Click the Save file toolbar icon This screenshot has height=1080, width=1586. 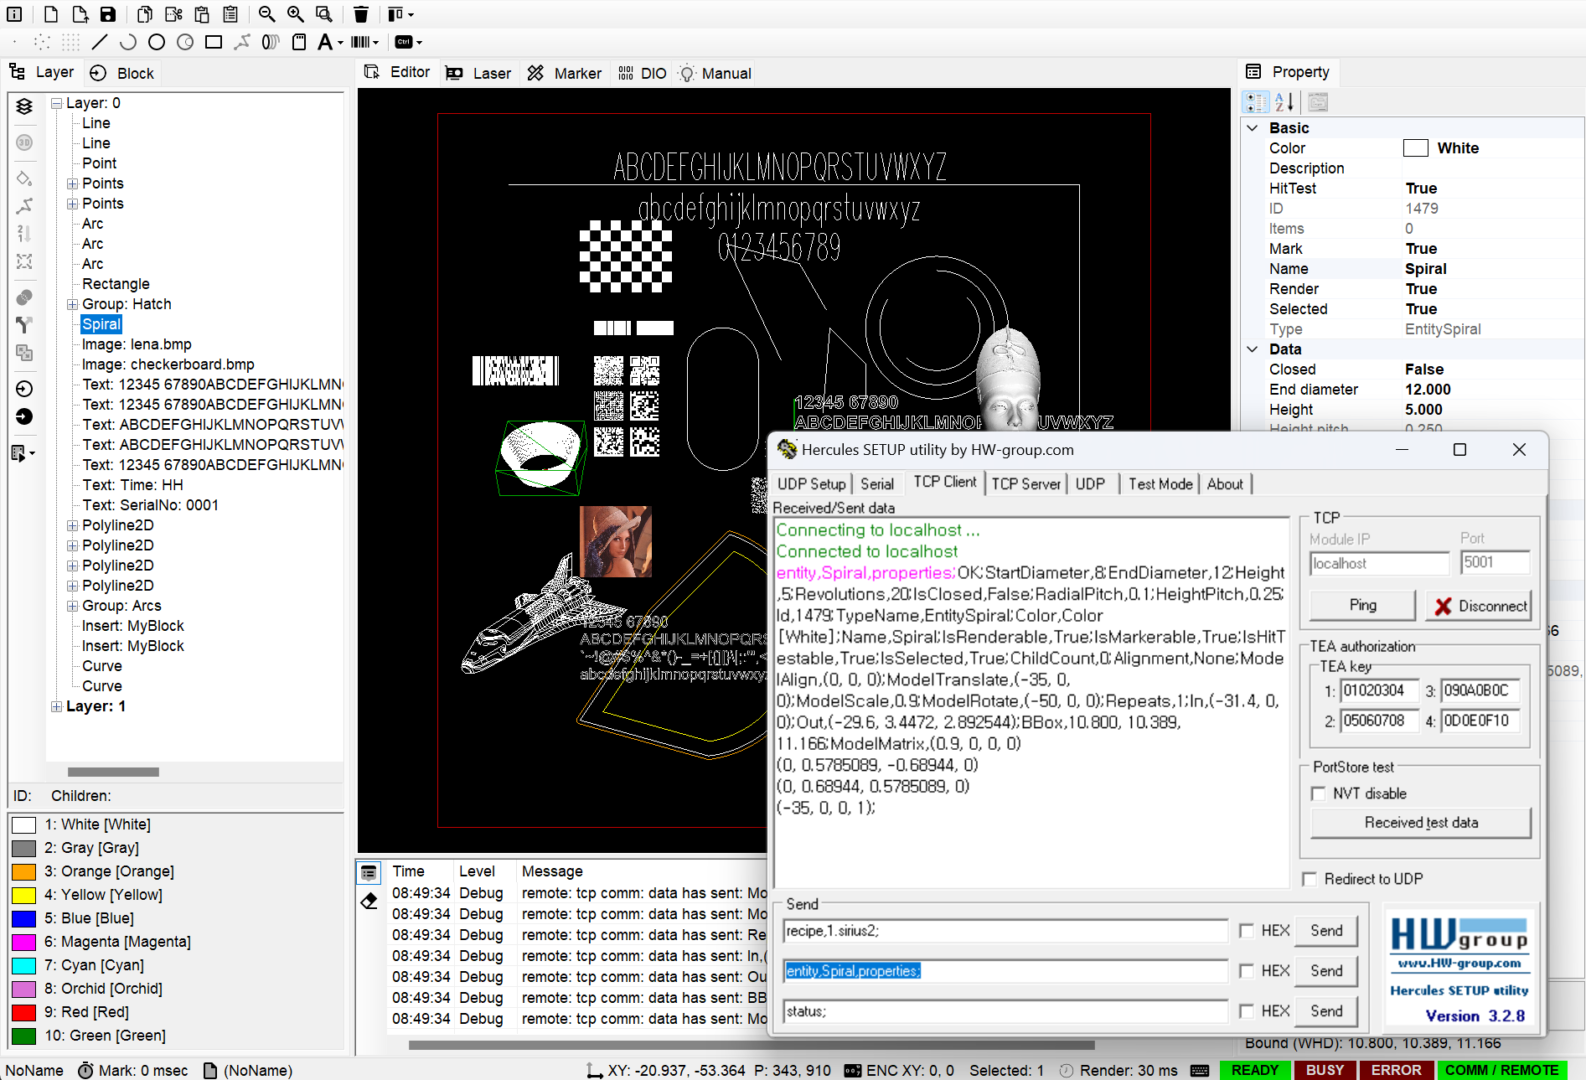(x=107, y=14)
